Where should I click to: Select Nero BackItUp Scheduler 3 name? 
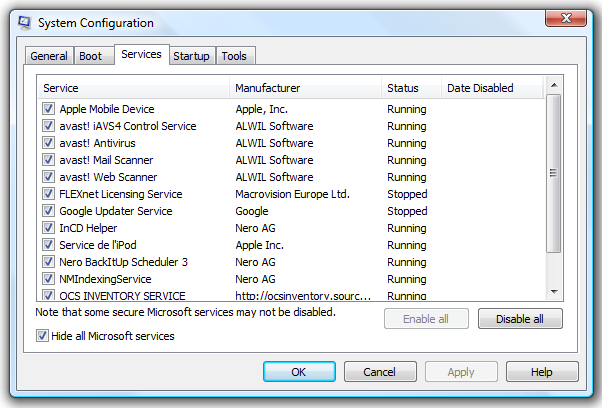point(123,262)
